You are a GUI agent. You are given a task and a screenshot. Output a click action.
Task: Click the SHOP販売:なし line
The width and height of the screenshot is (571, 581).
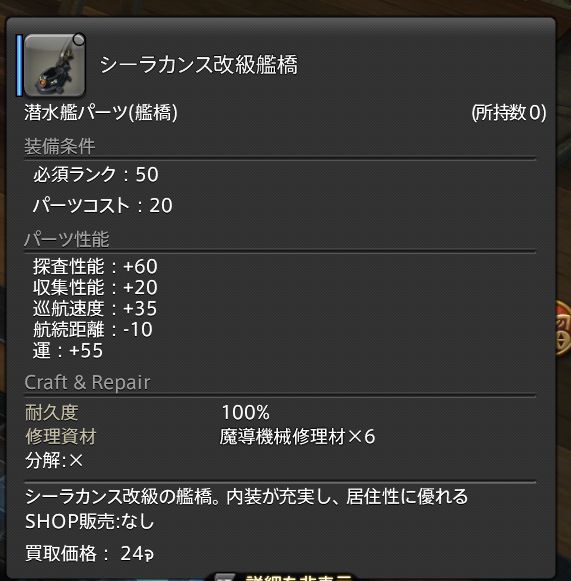(89, 521)
